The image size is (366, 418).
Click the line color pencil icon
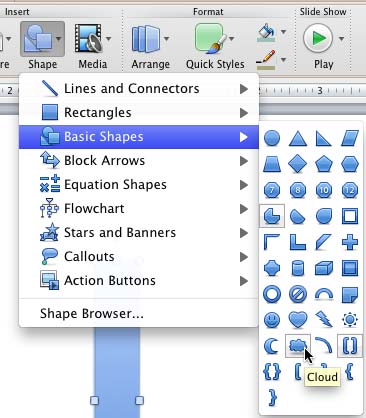(266, 60)
